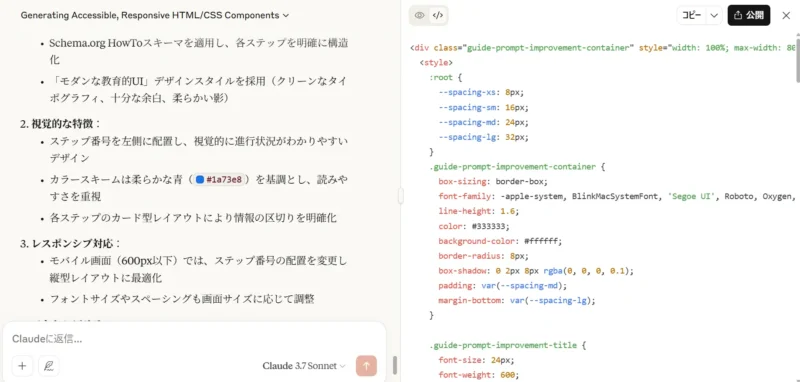This screenshot has width=800, height=382.
Task: Click the 'font-weight: 600;' code line
Action: [x=479, y=375]
